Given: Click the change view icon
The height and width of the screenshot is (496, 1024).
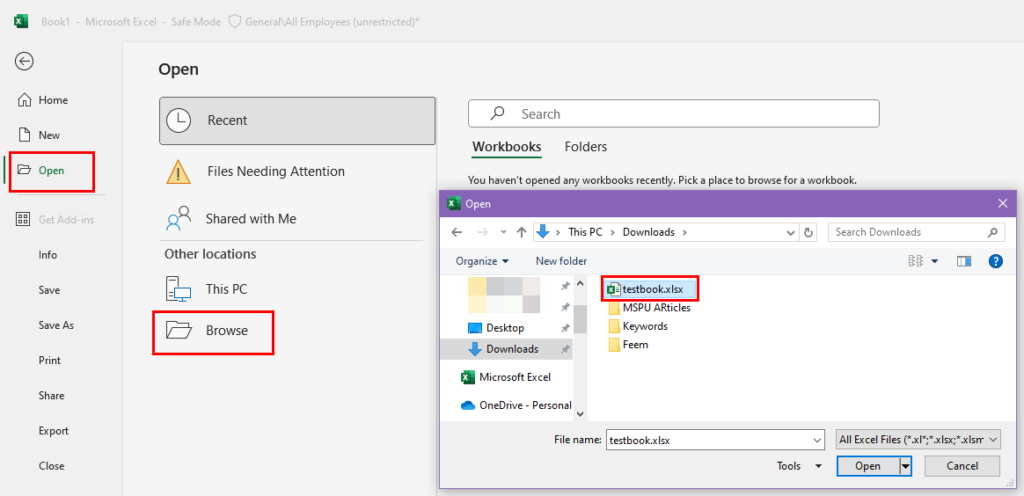Looking at the screenshot, I should pos(916,261).
